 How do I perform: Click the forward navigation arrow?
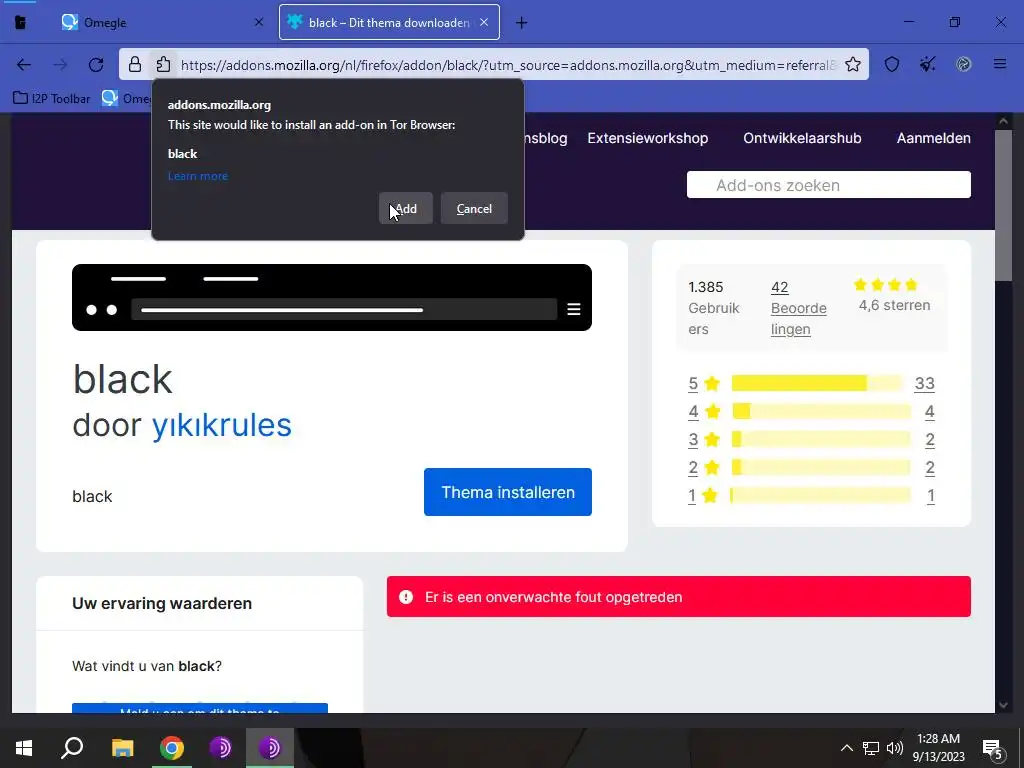(60, 65)
